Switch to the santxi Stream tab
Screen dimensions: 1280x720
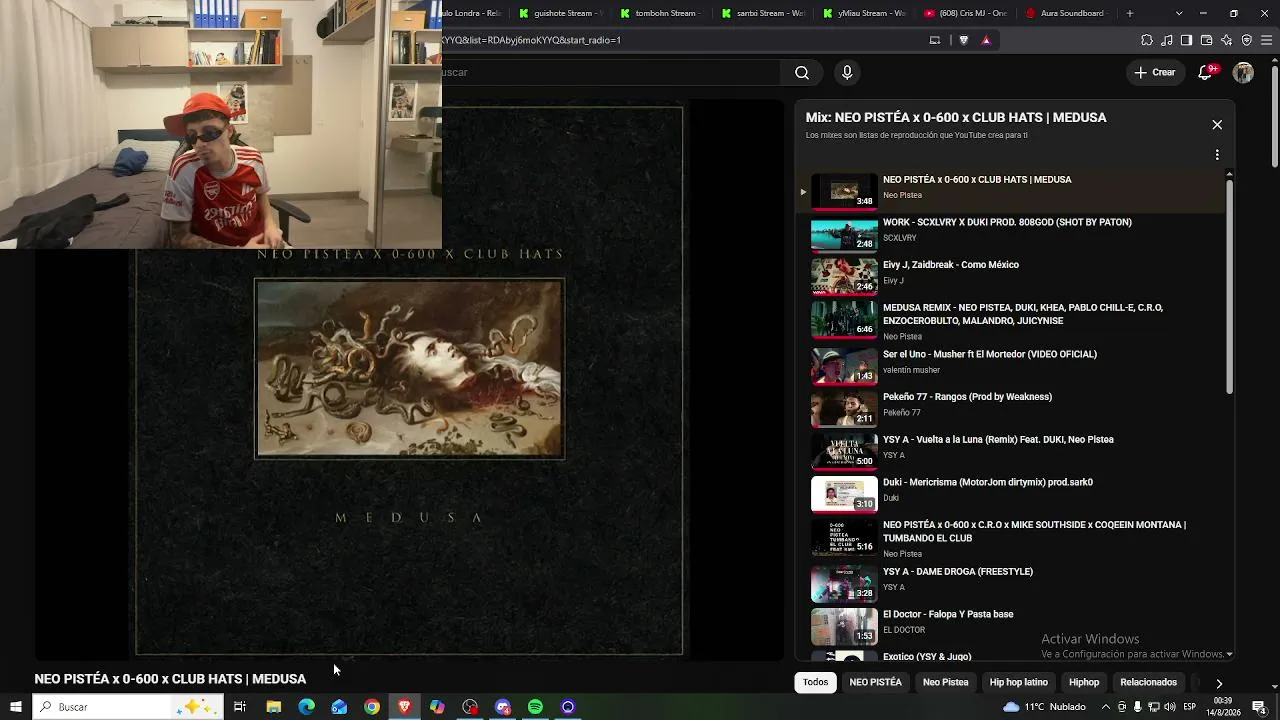764,13
